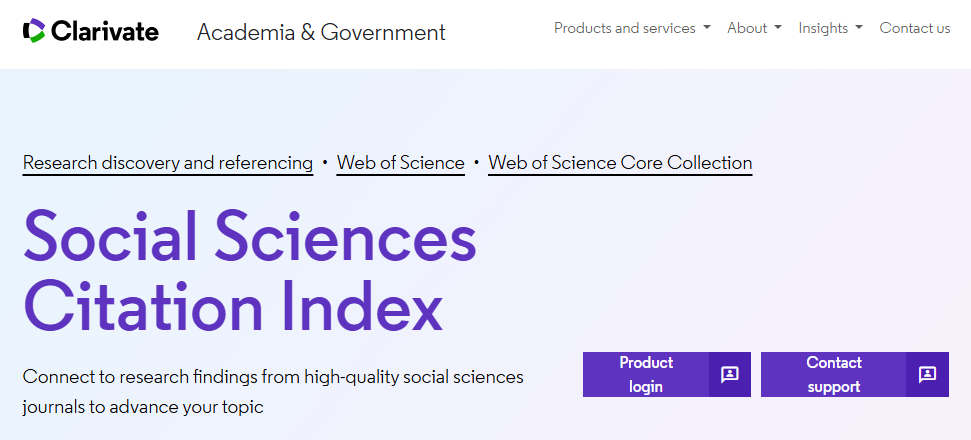Click the person icon beside Contact support
This screenshot has height=440, width=971.
pos(928,375)
